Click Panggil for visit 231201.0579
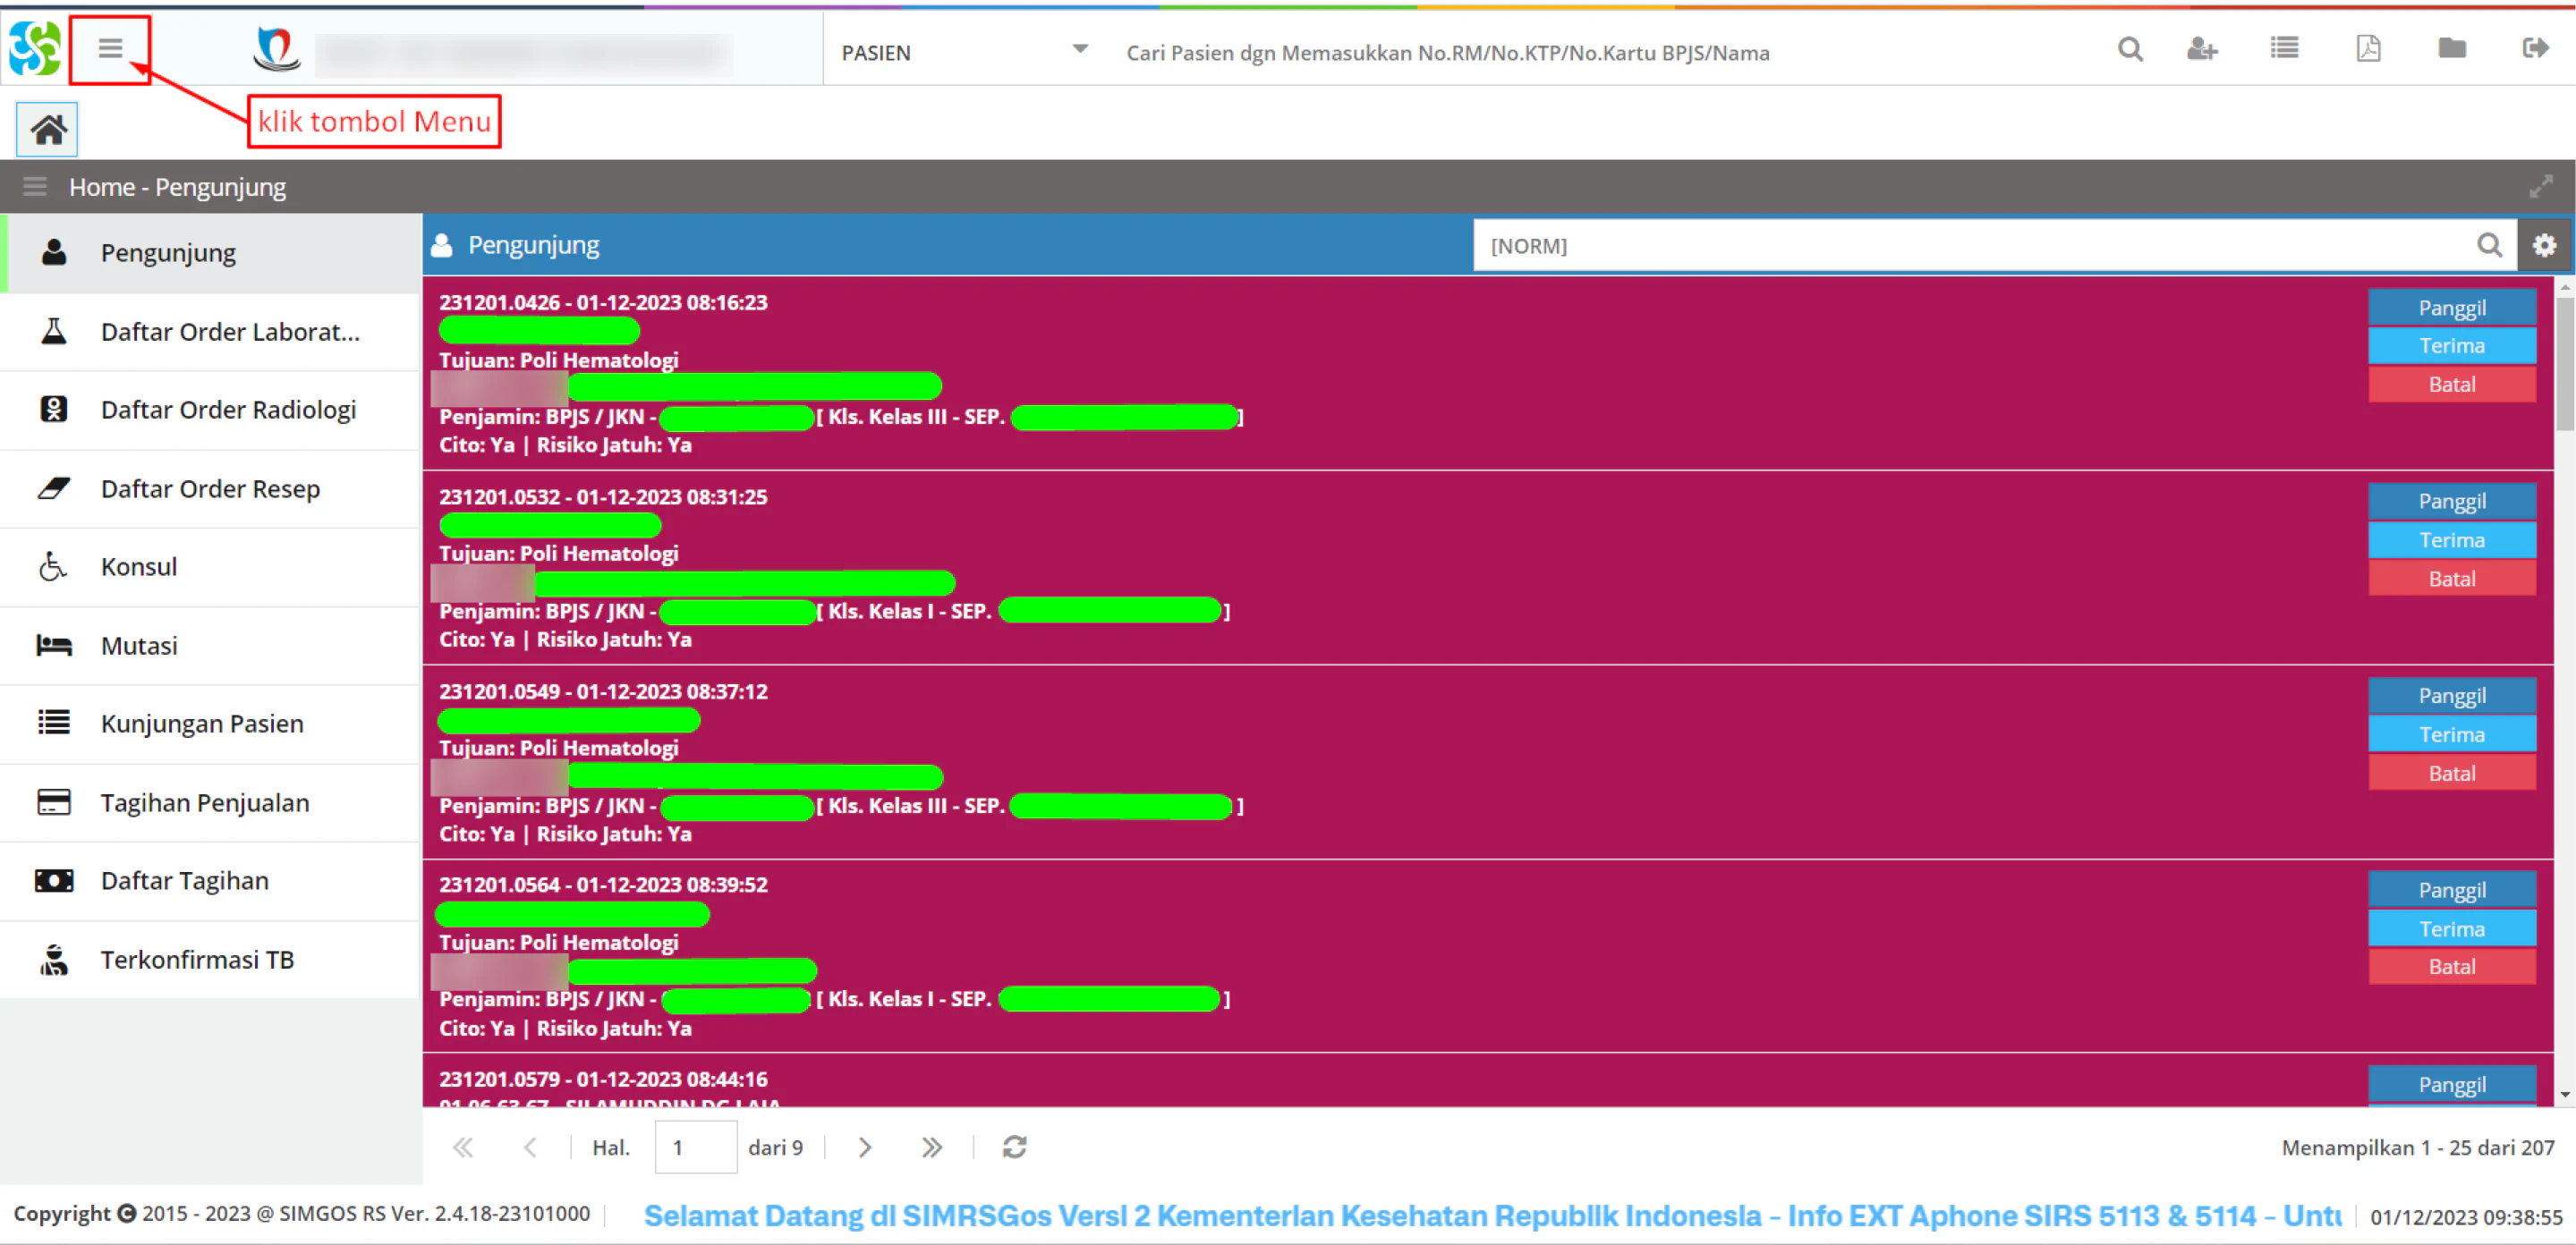 click(2451, 1084)
